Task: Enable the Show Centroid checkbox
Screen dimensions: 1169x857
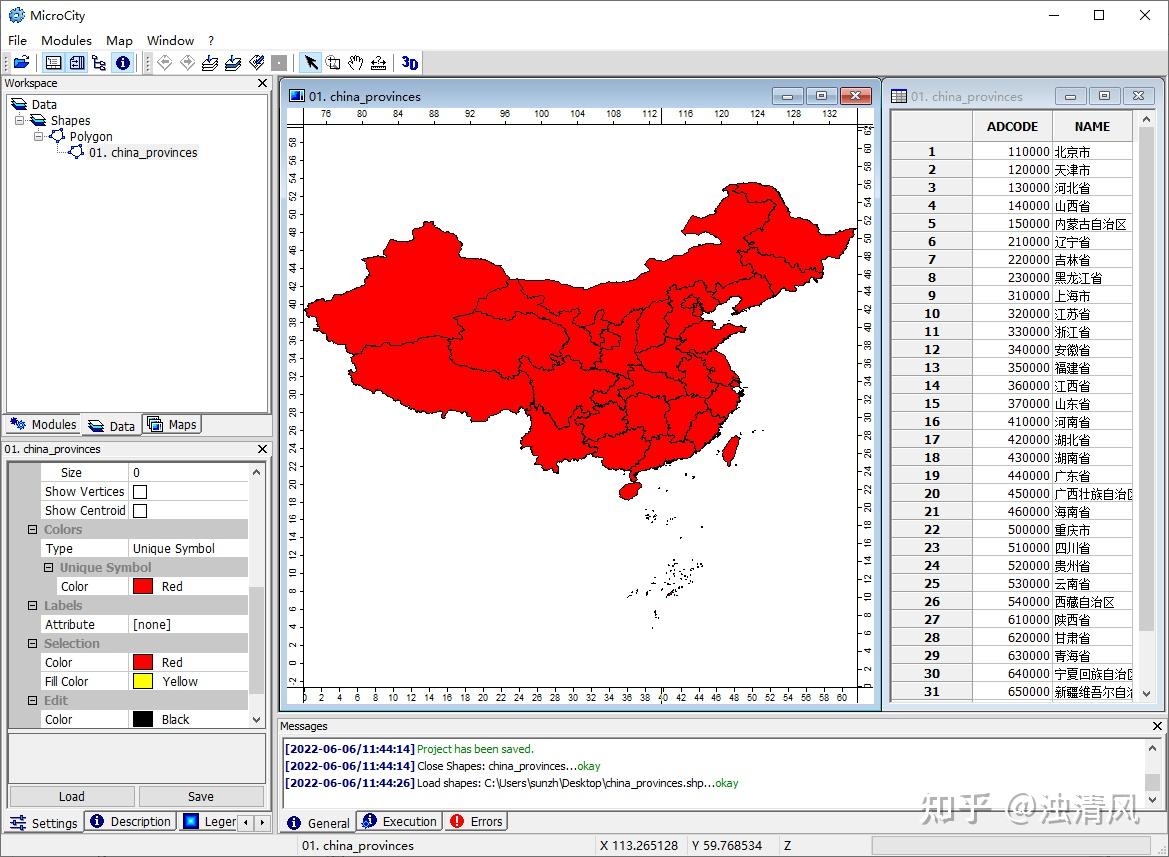Action: [x=139, y=510]
